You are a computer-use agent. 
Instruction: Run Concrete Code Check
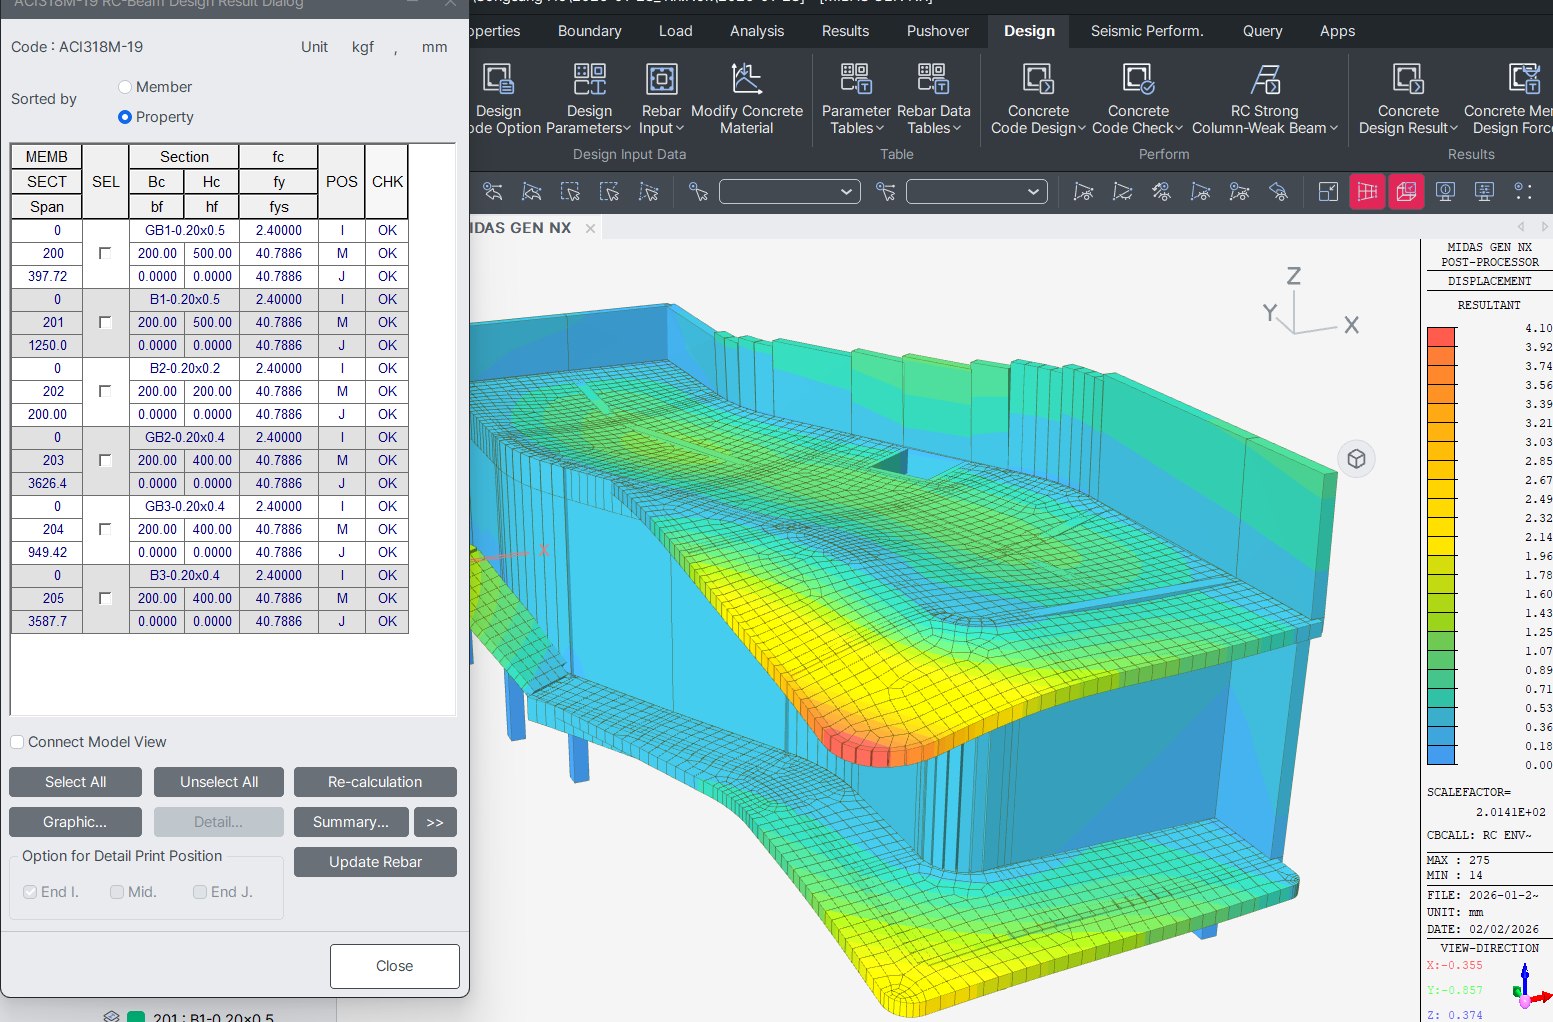(x=1138, y=98)
